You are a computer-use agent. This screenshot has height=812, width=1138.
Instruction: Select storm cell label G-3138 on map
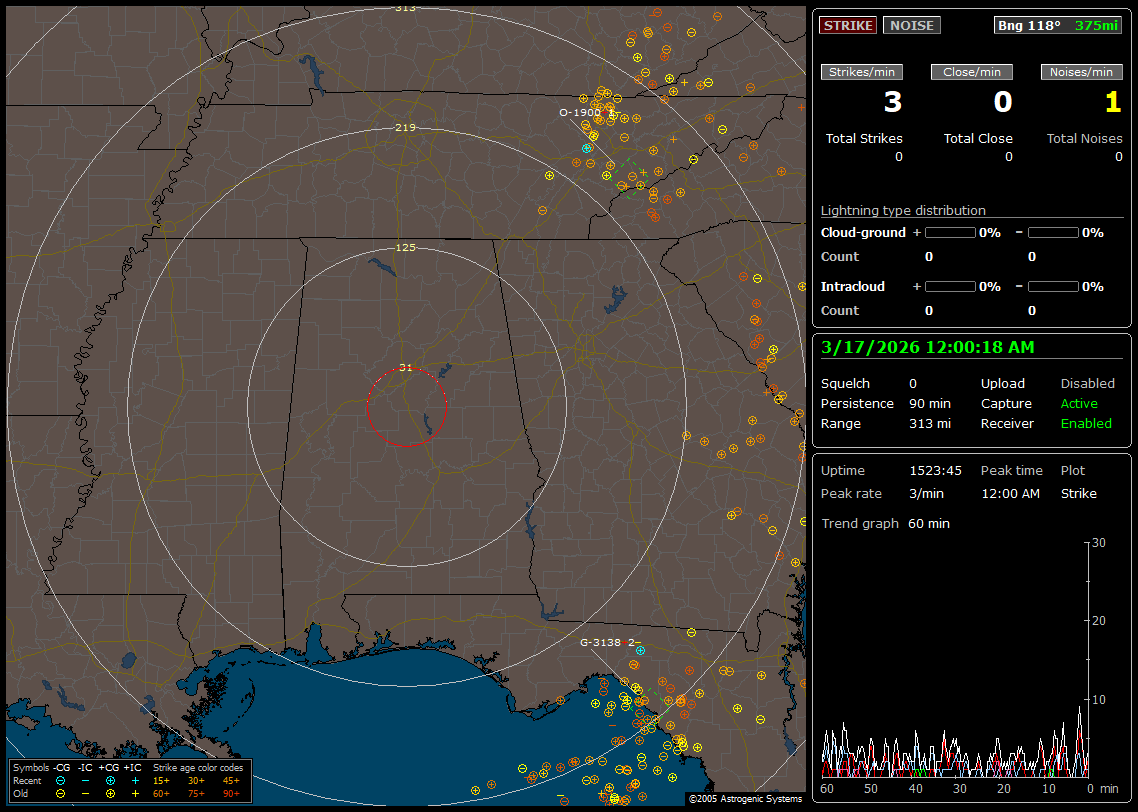coord(601,641)
